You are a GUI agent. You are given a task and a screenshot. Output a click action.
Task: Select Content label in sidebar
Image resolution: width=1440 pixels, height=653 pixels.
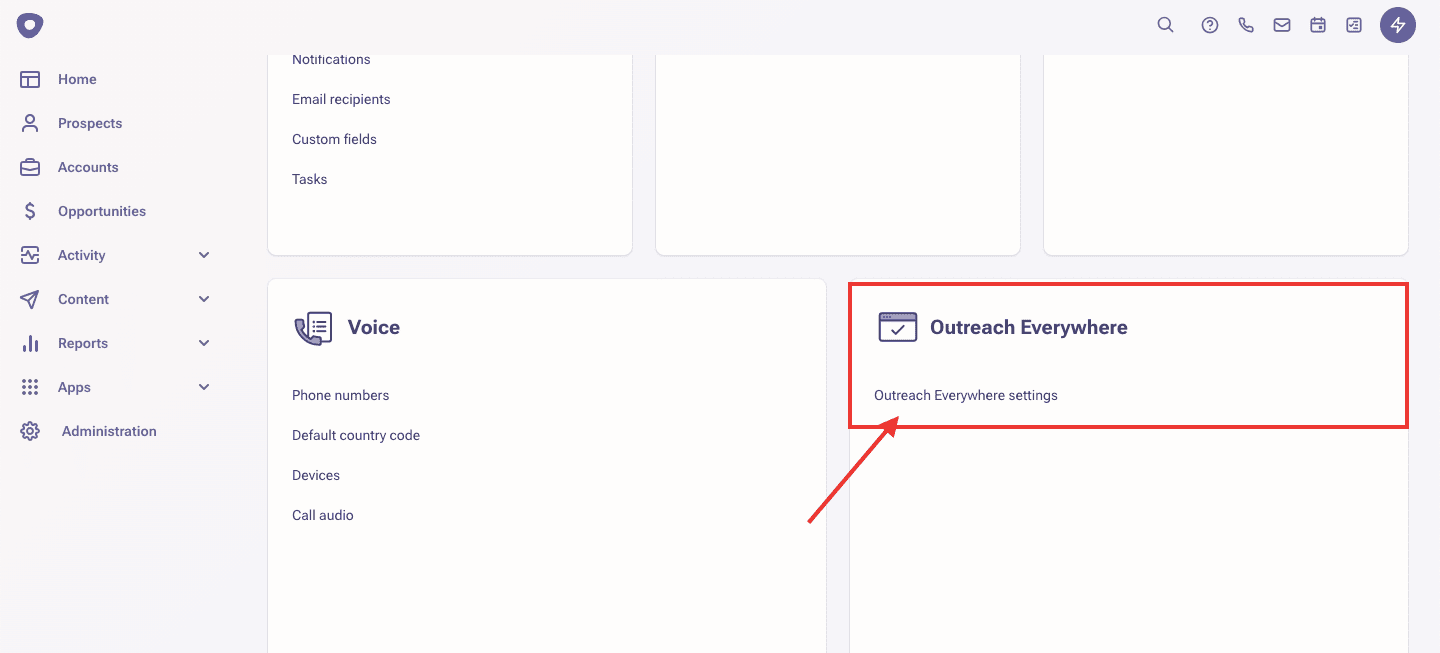pos(84,299)
